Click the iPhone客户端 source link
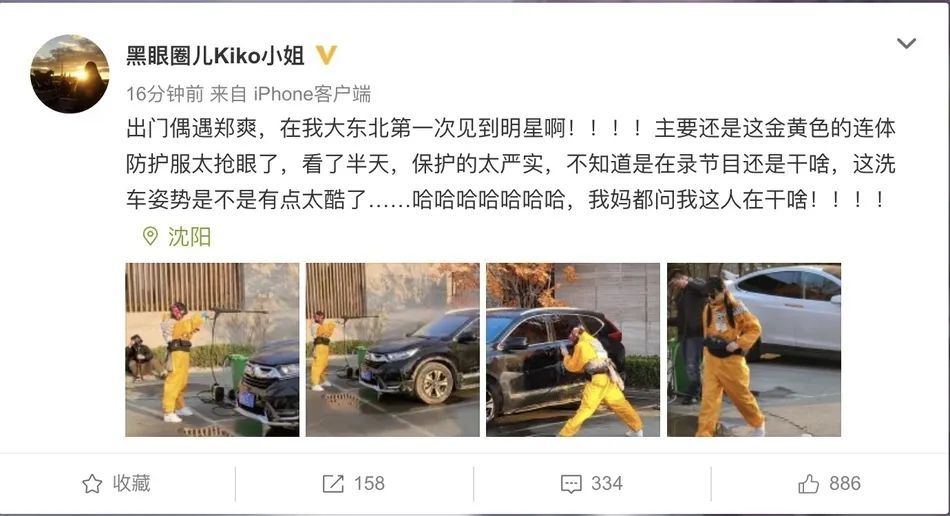 coord(312,94)
